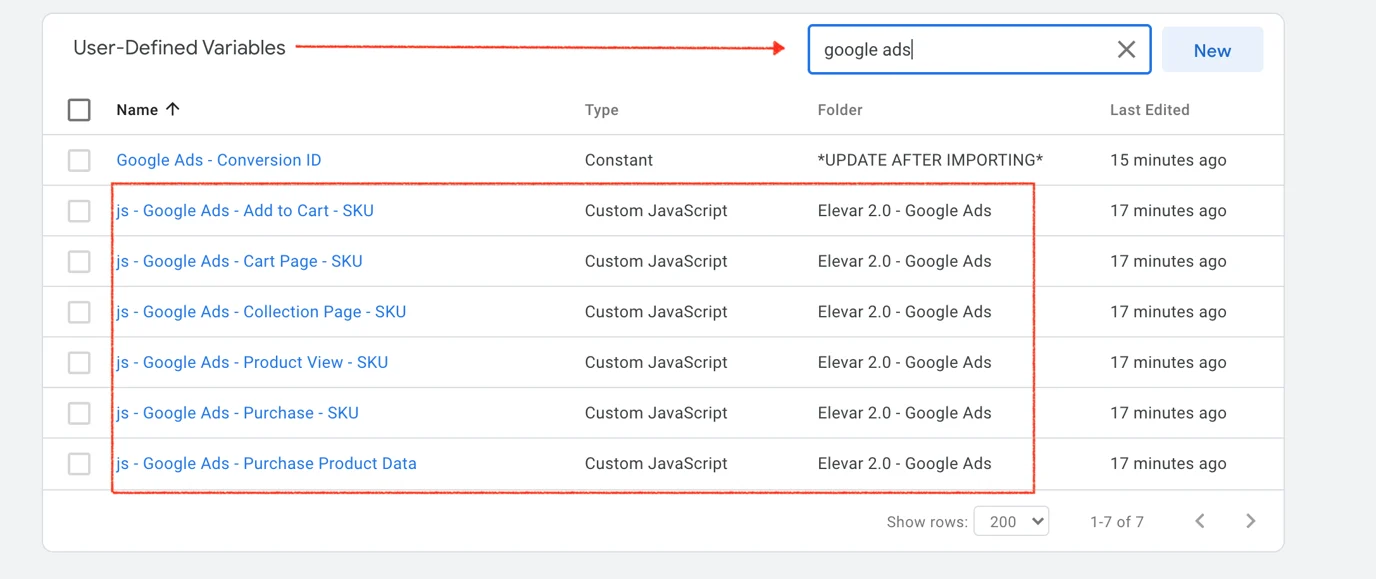Open the Google Ads - Conversion ID variable
The image size is (1376, 579).
(x=219, y=160)
